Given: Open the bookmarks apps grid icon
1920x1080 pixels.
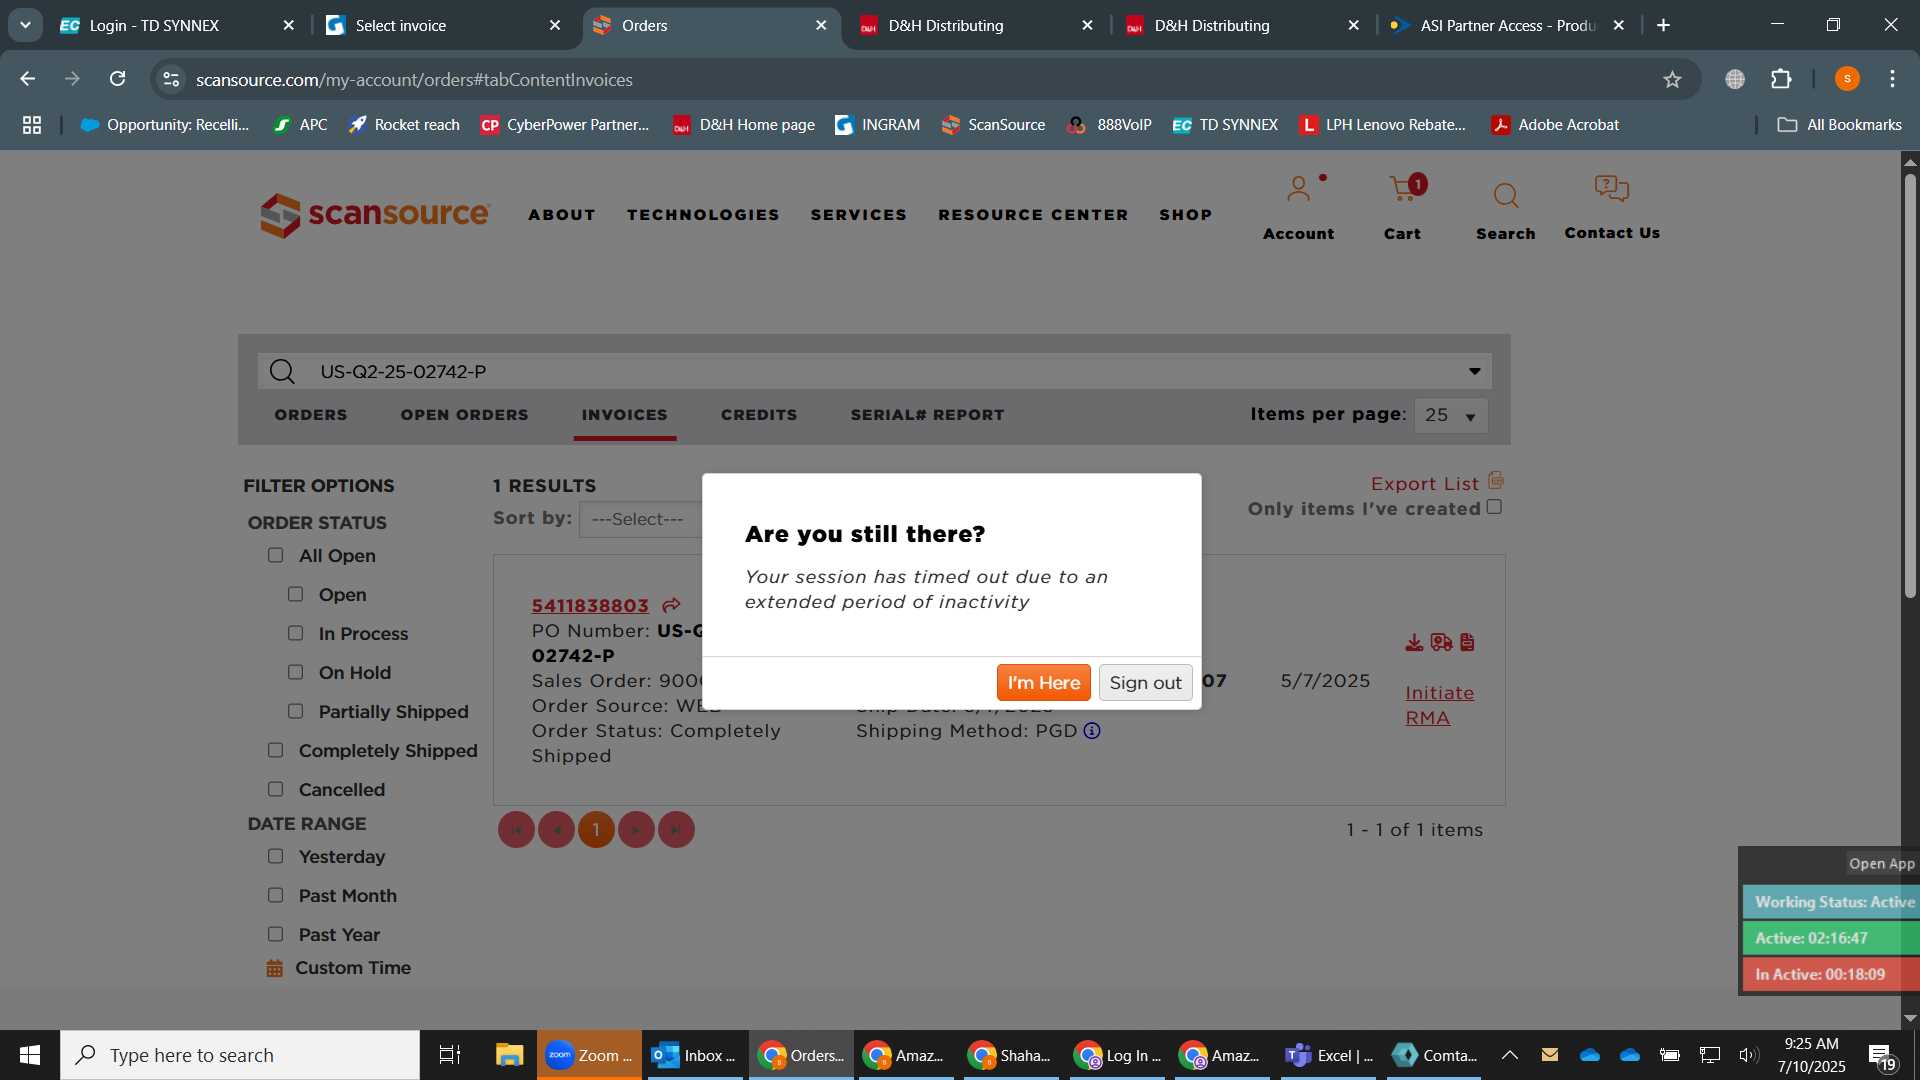Looking at the screenshot, I should pos(32,125).
